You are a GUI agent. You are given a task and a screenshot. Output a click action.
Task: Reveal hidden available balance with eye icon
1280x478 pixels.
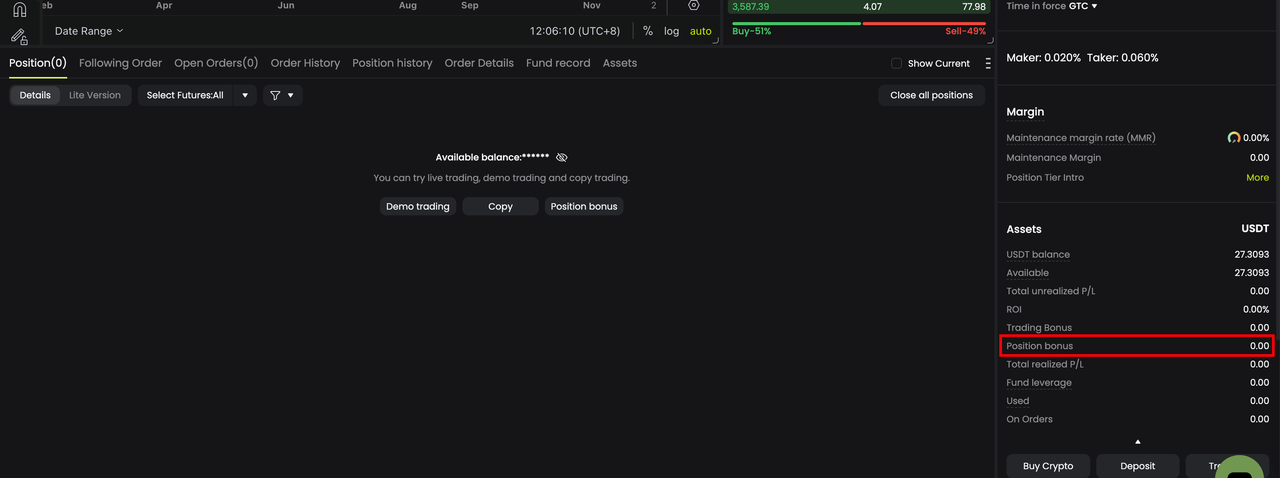click(562, 158)
